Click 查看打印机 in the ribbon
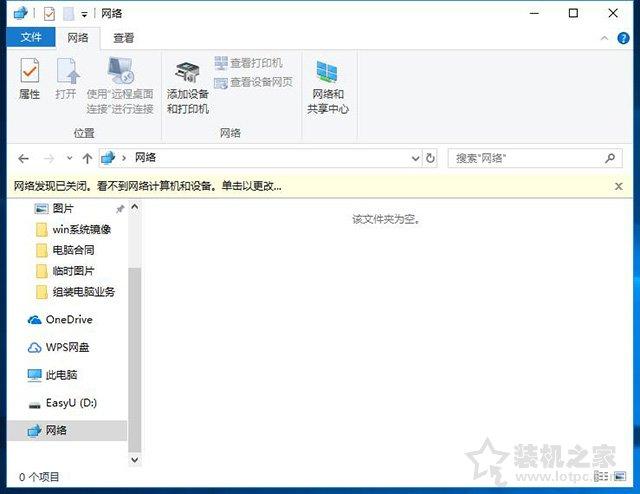This screenshot has width=640, height=494. [249, 63]
